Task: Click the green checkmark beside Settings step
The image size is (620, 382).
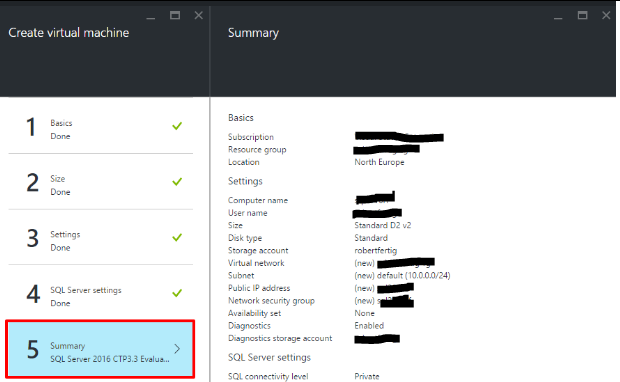Action: click(177, 237)
